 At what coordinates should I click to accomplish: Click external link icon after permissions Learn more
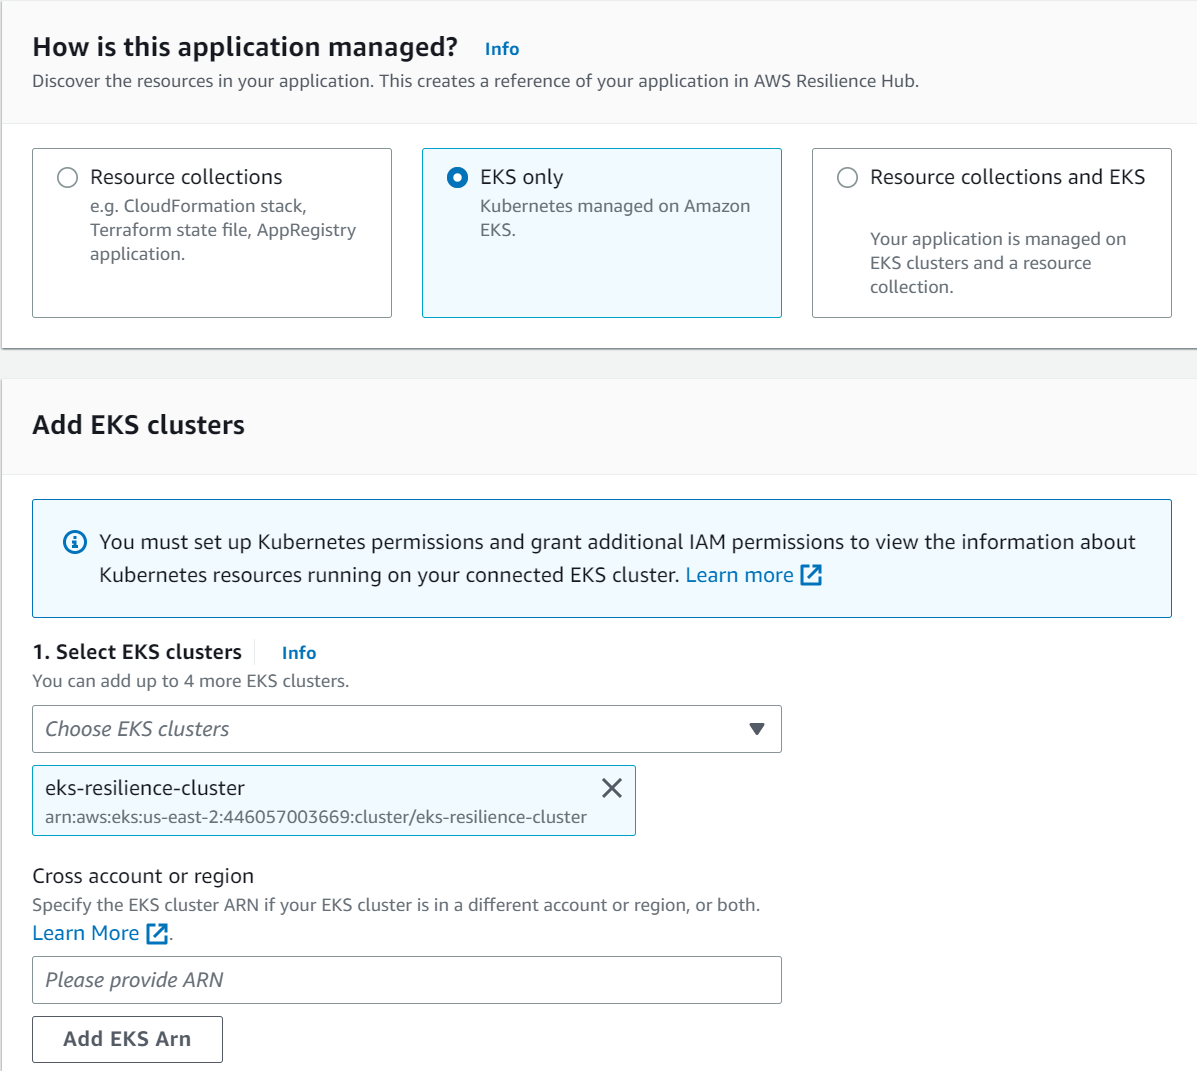tap(811, 575)
